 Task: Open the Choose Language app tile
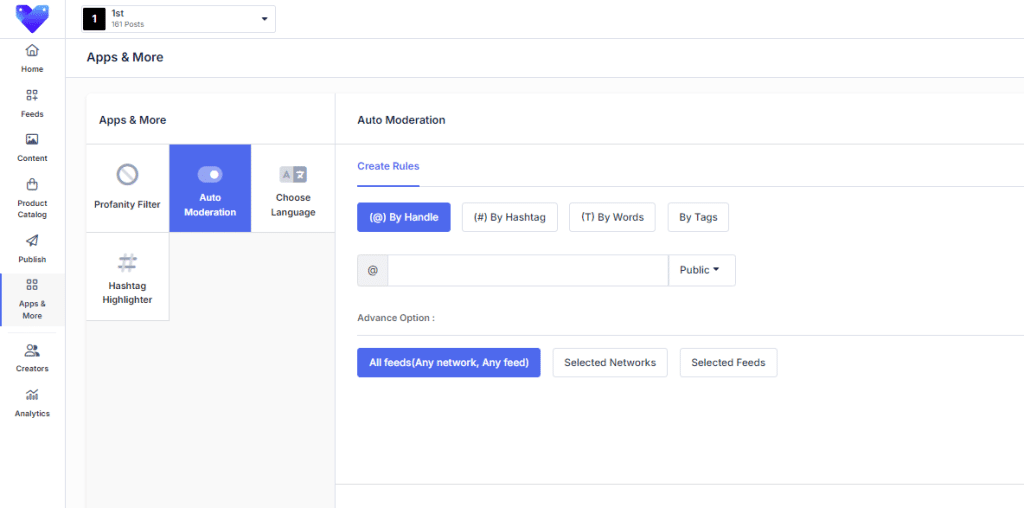[x=293, y=188]
